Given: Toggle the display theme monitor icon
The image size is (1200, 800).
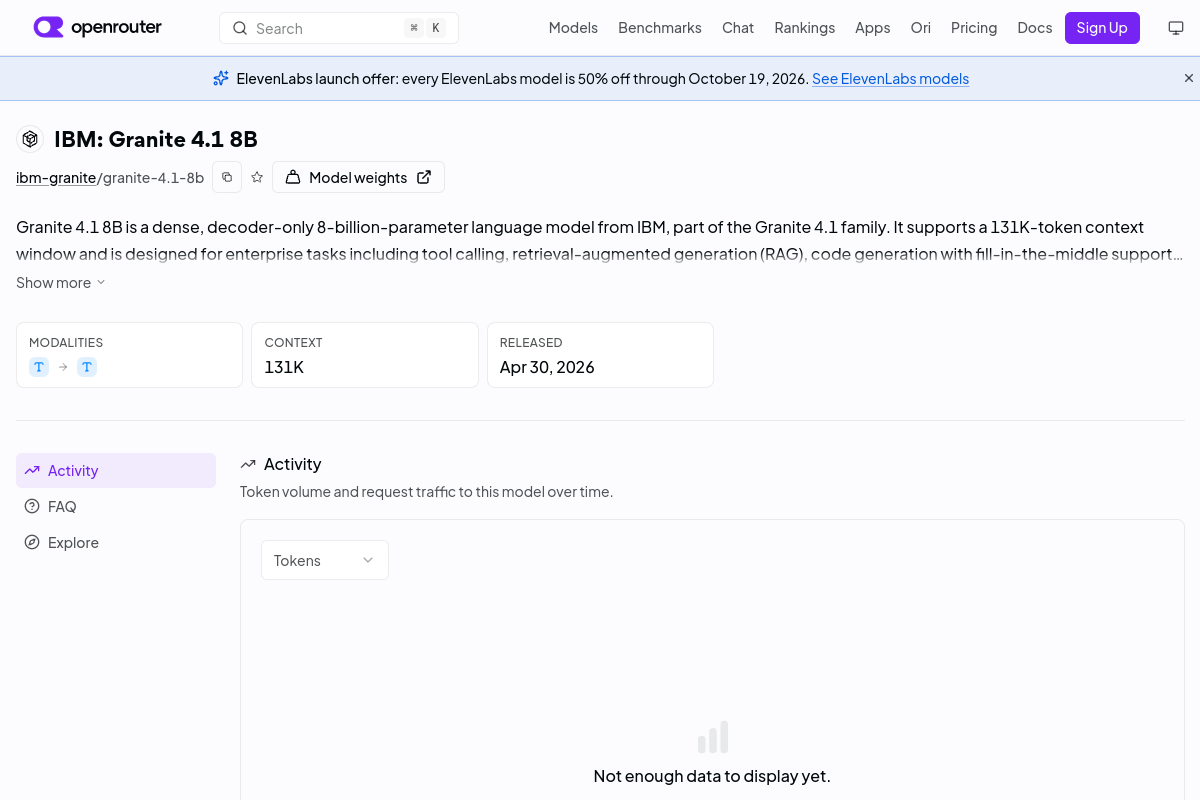Looking at the screenshot, I should [x=1176, y=28].
